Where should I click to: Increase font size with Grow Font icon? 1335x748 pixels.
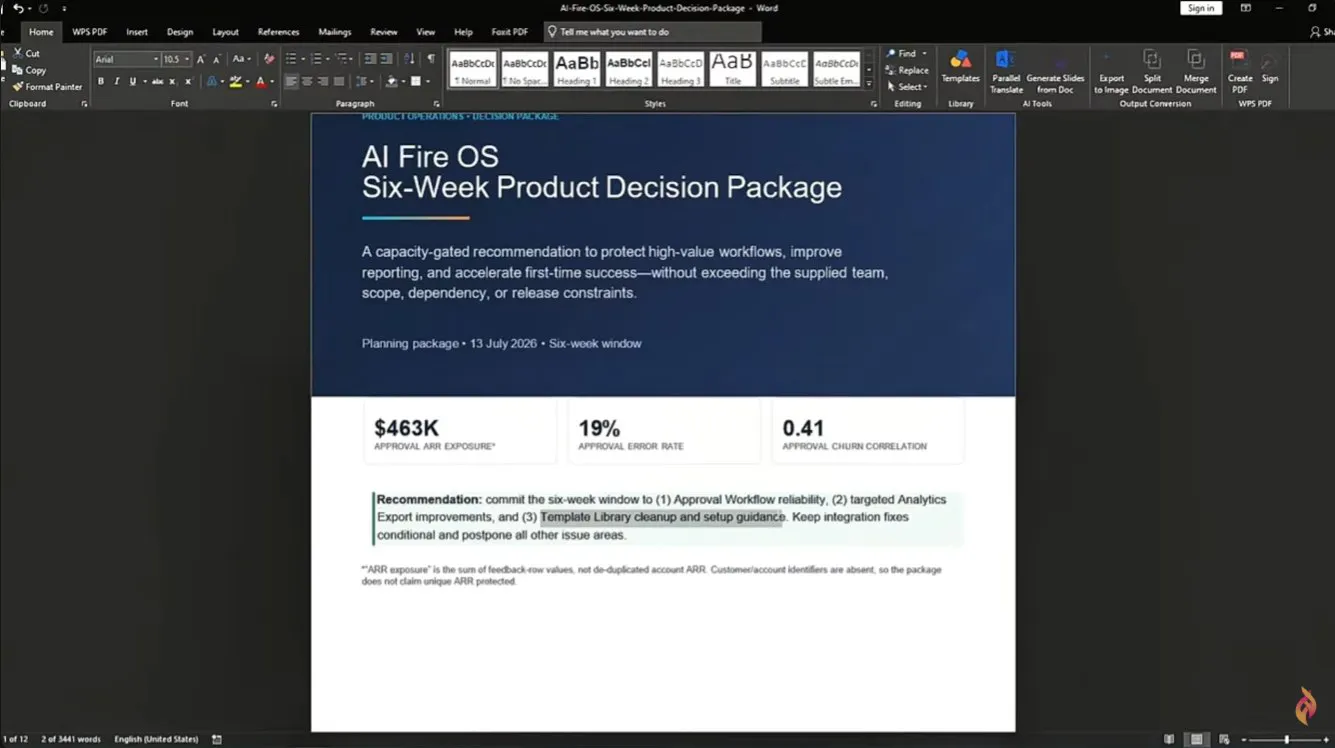pyautogui.click(x=201, y=59)
